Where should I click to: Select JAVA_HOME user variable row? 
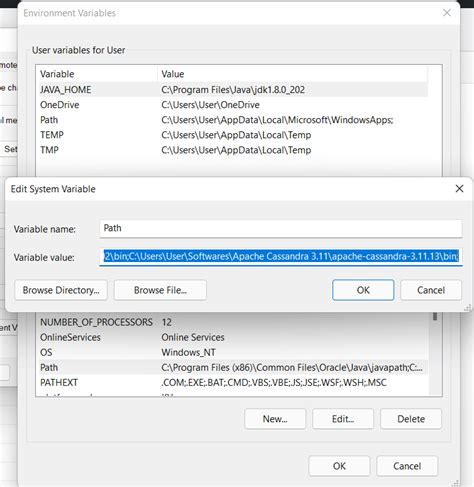[x=233, y=90]
